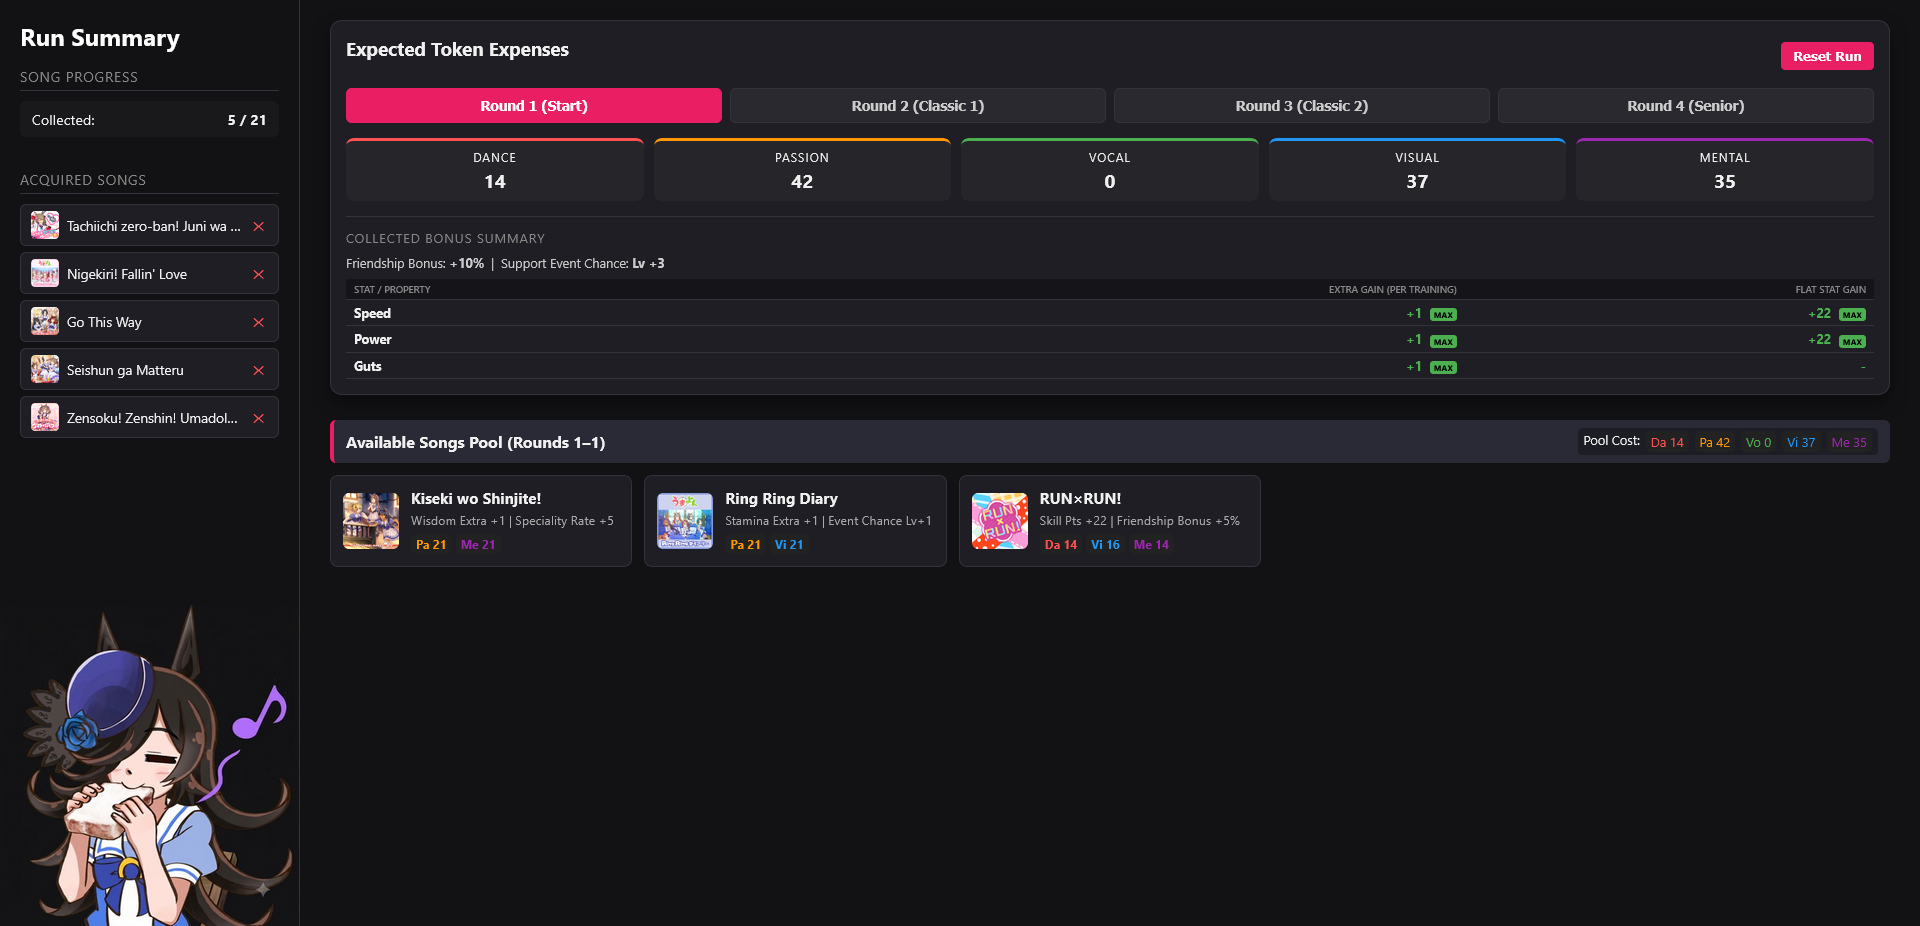
Task: Click Pool Cost Vo 0 value
Action: (1759, 443)
